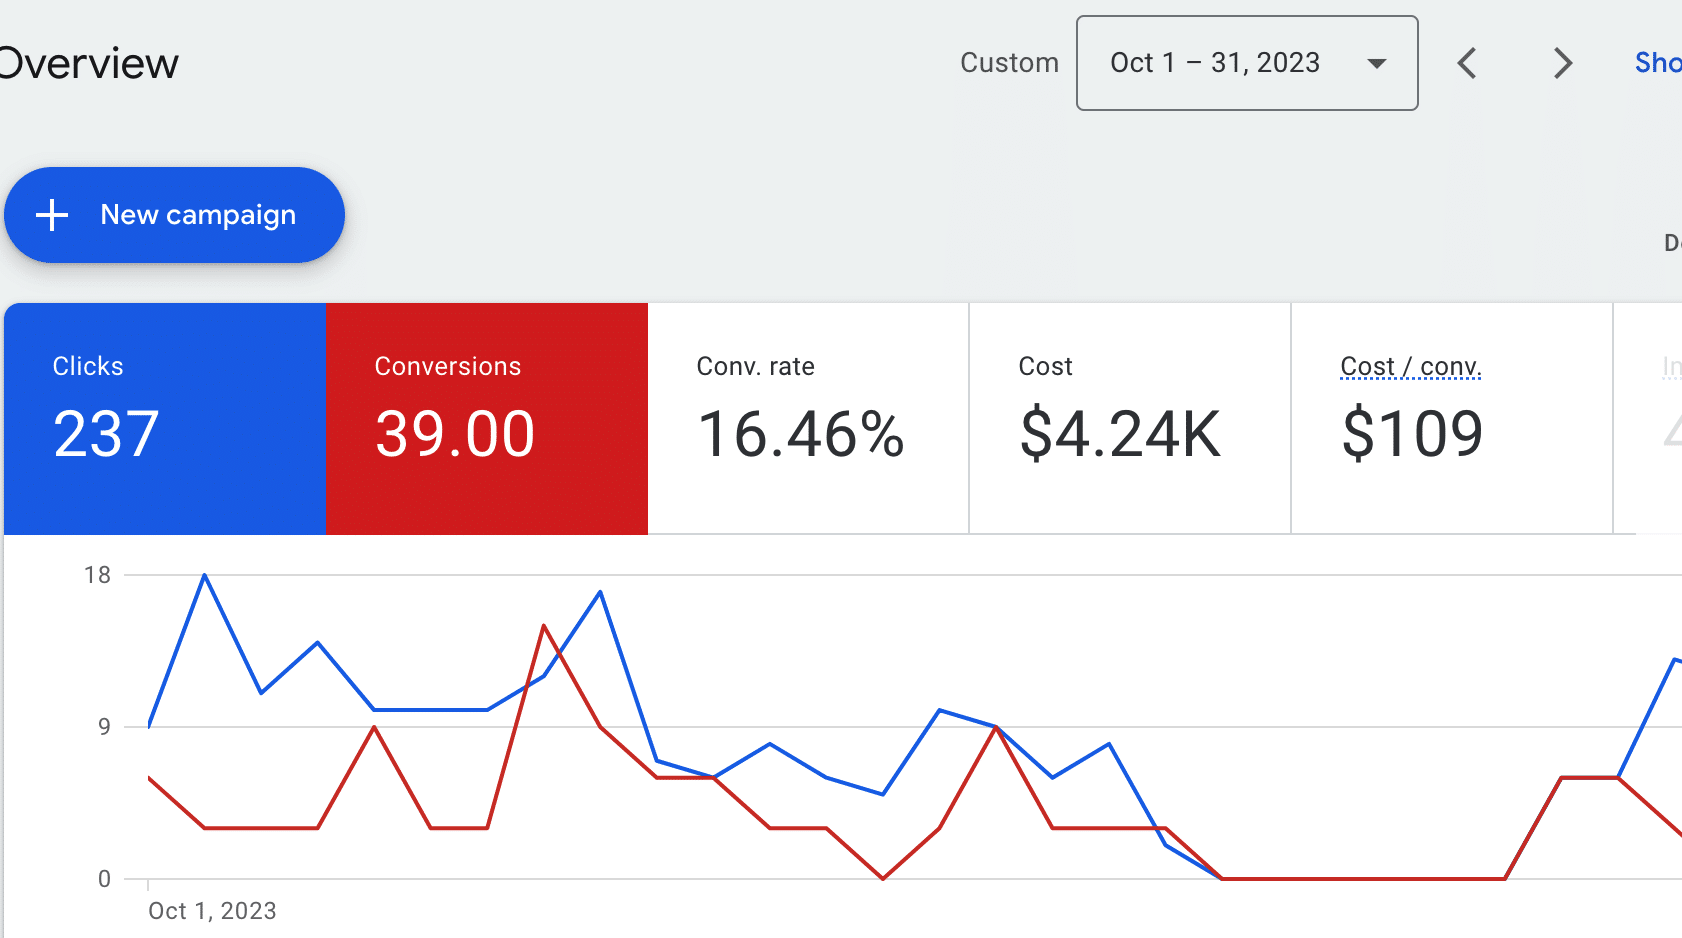Image resolution: width=1682 pixels, height=938 pixels.
Task: Open the Oct 1 – 31, 2023 date dropdown
Action: 1246,63
